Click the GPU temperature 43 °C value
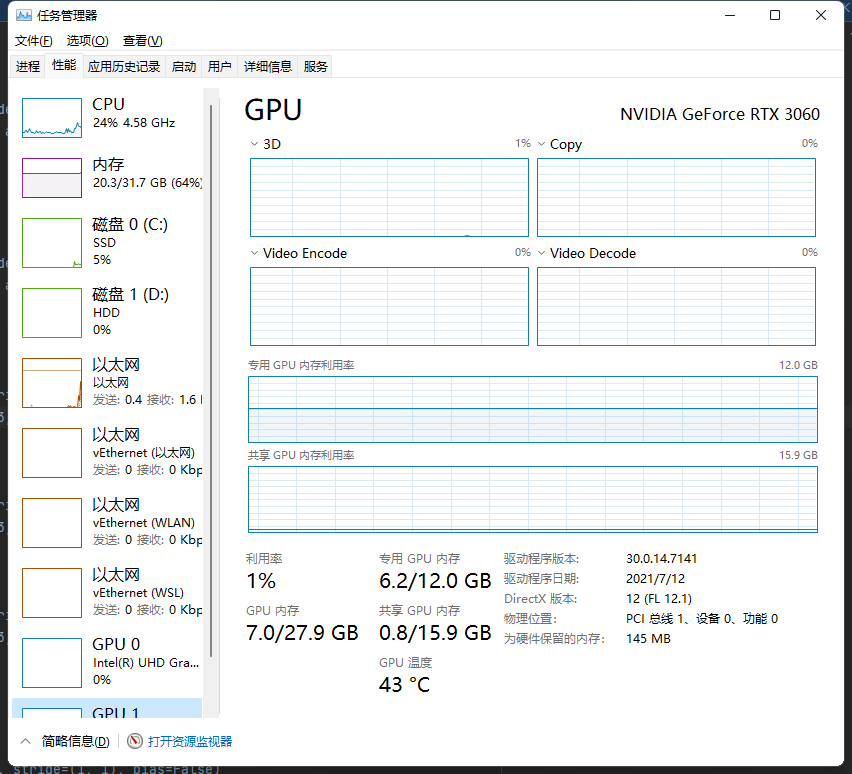The height and width of the screenshot is (774, 852). pos(404,685)
